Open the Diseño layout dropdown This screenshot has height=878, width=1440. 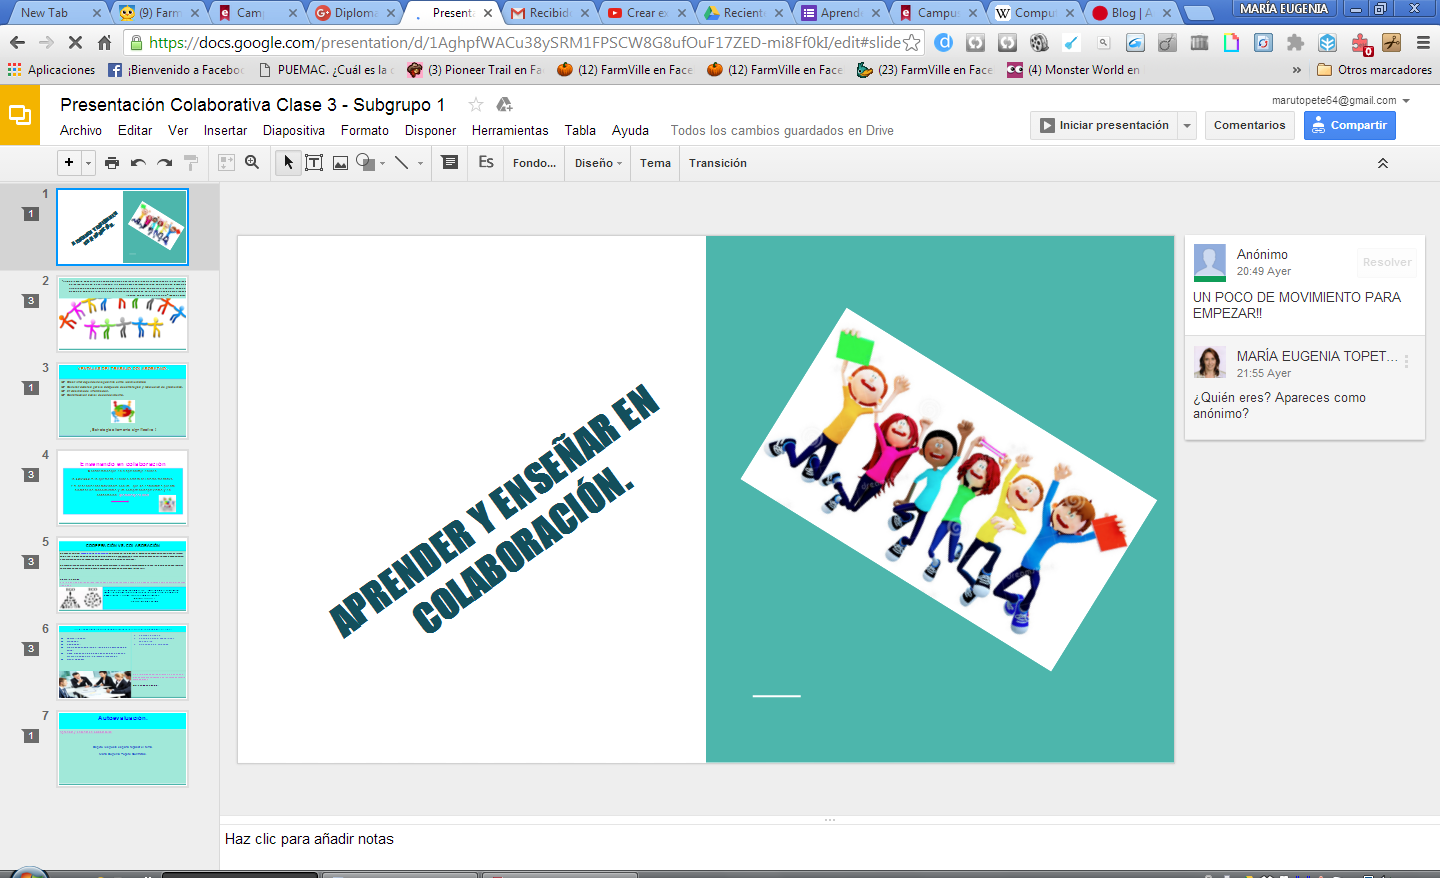point(598,163)
